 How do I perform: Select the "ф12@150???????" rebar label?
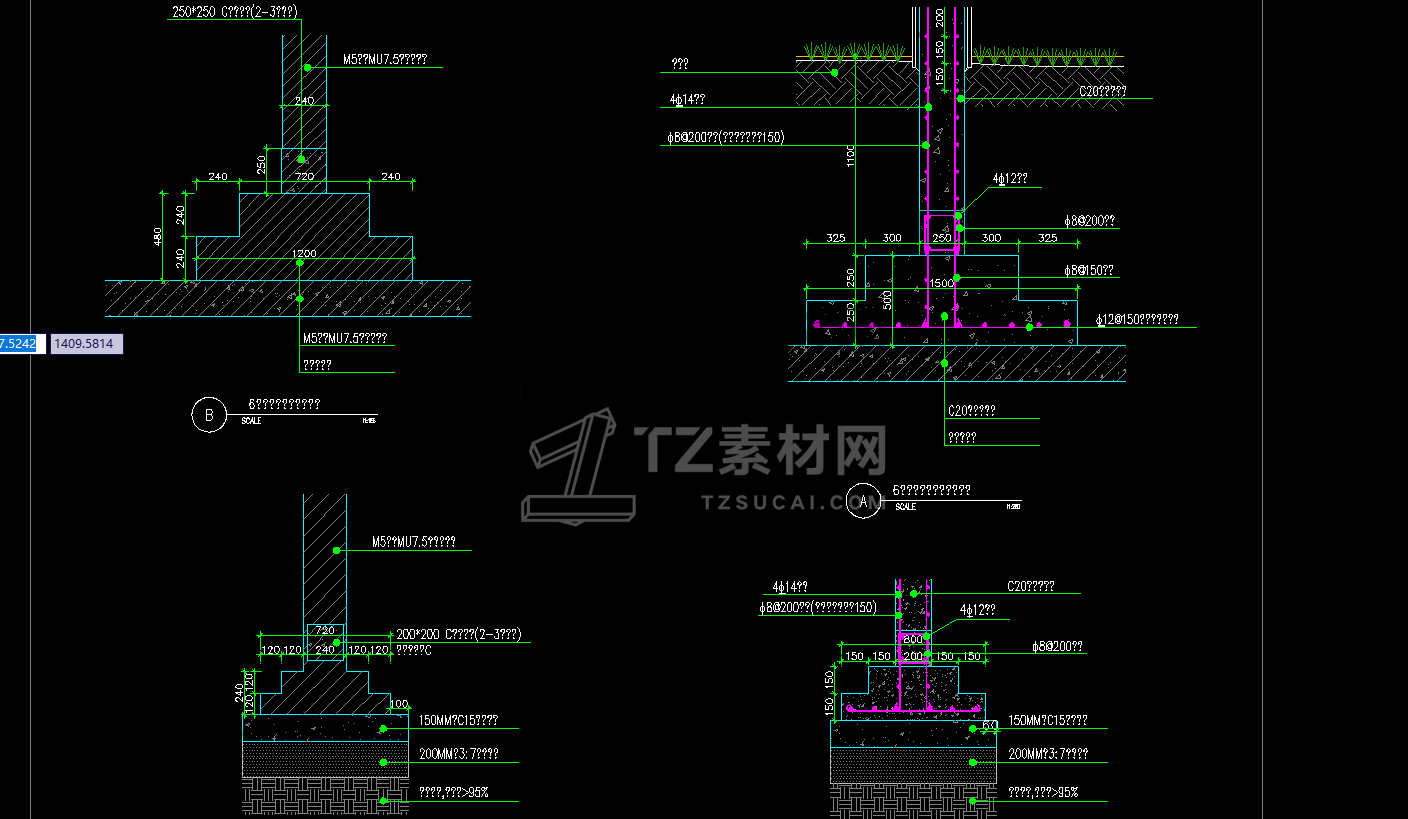click(x=1137, y=320)
